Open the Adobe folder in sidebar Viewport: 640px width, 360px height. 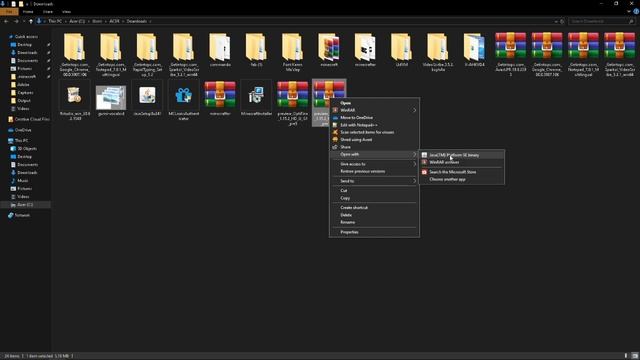point(23,84)
